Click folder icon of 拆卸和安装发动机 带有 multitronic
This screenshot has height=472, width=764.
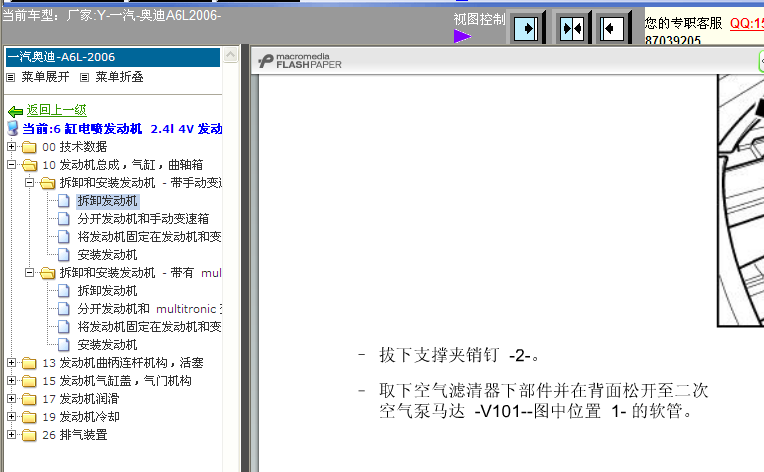[47, 273]
